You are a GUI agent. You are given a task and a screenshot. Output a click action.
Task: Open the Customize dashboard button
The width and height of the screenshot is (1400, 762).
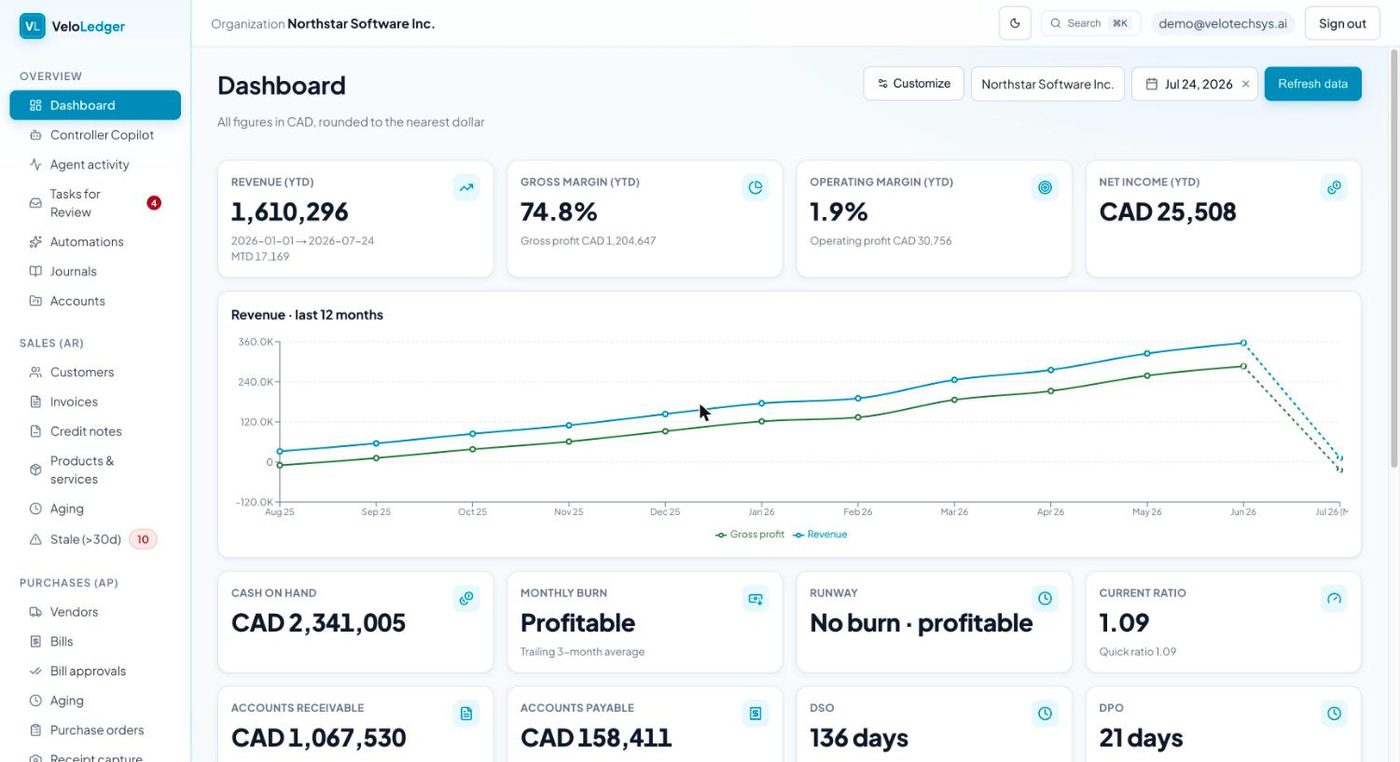pyautogui.click(x=914, y=84)
